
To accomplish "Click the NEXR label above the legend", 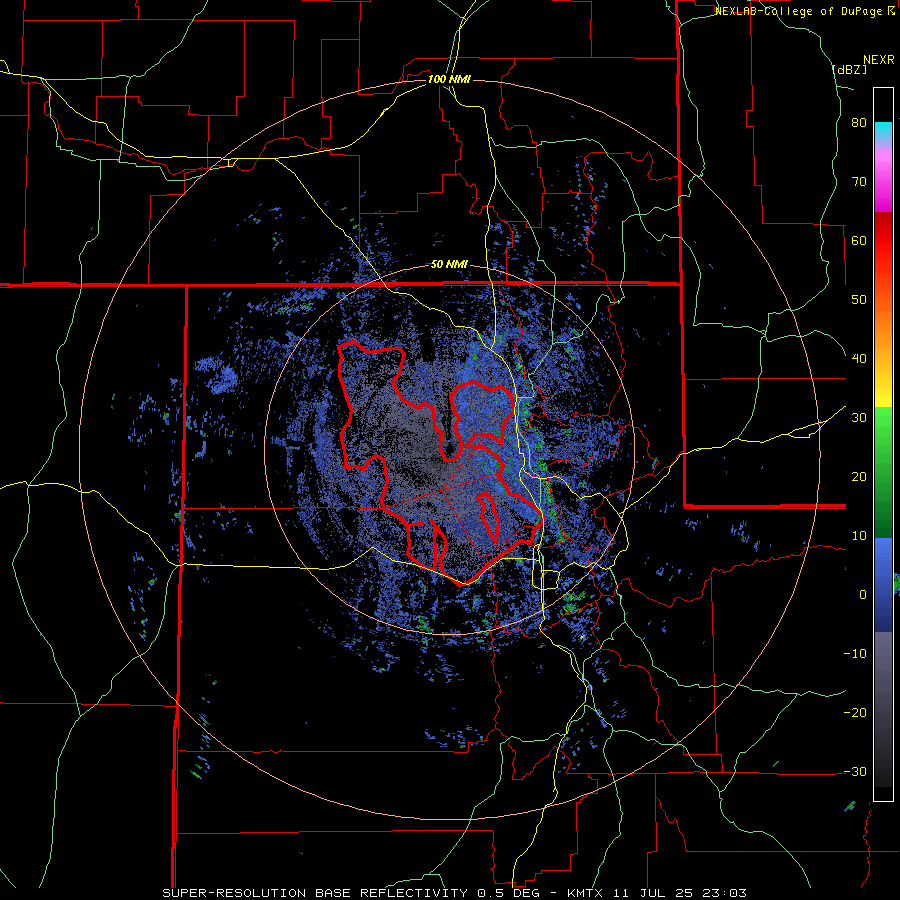I will tap(879, 60).
